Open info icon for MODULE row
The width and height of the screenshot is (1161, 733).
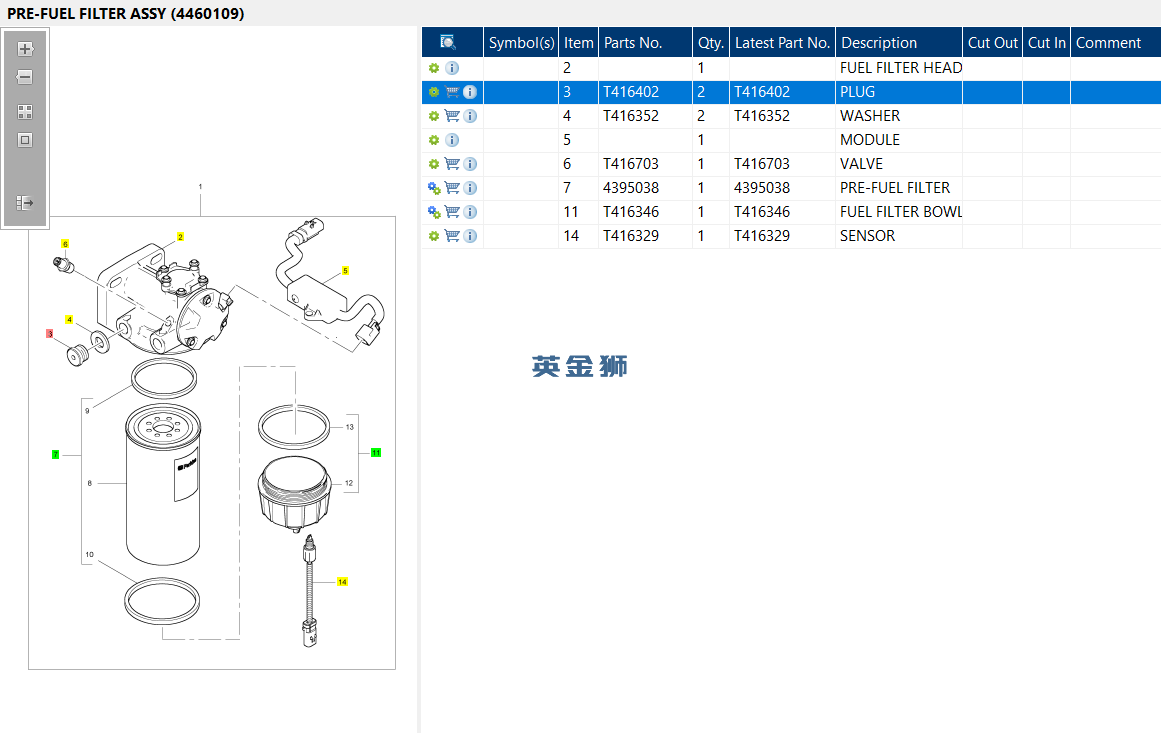click(452, 140)
